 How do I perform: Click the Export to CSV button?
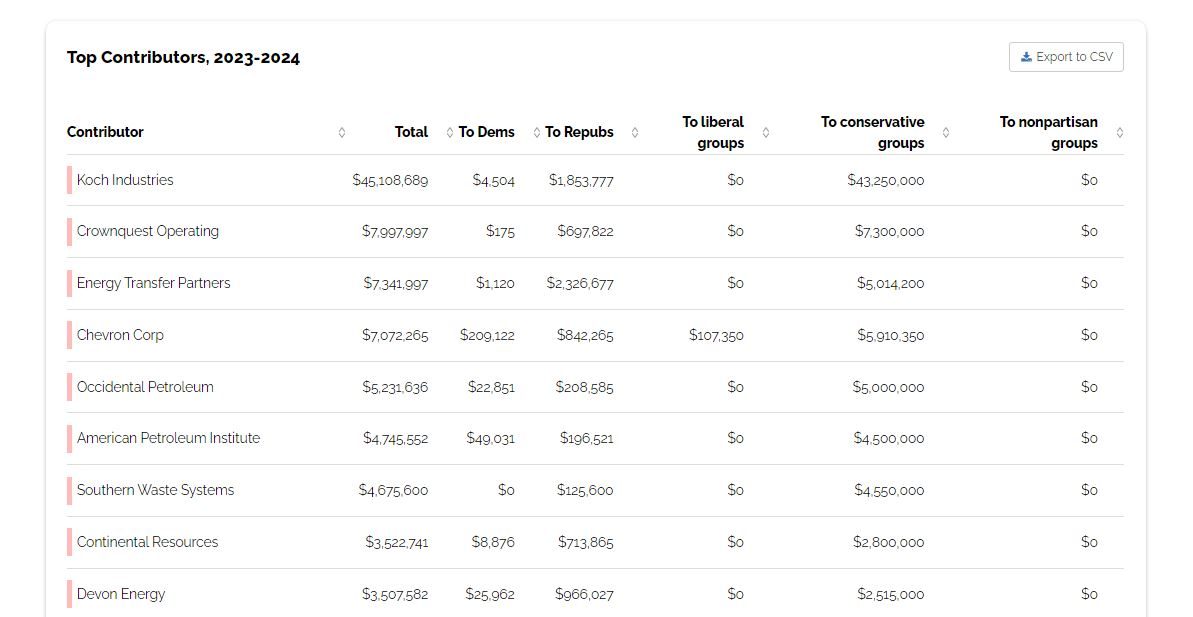1066,57
